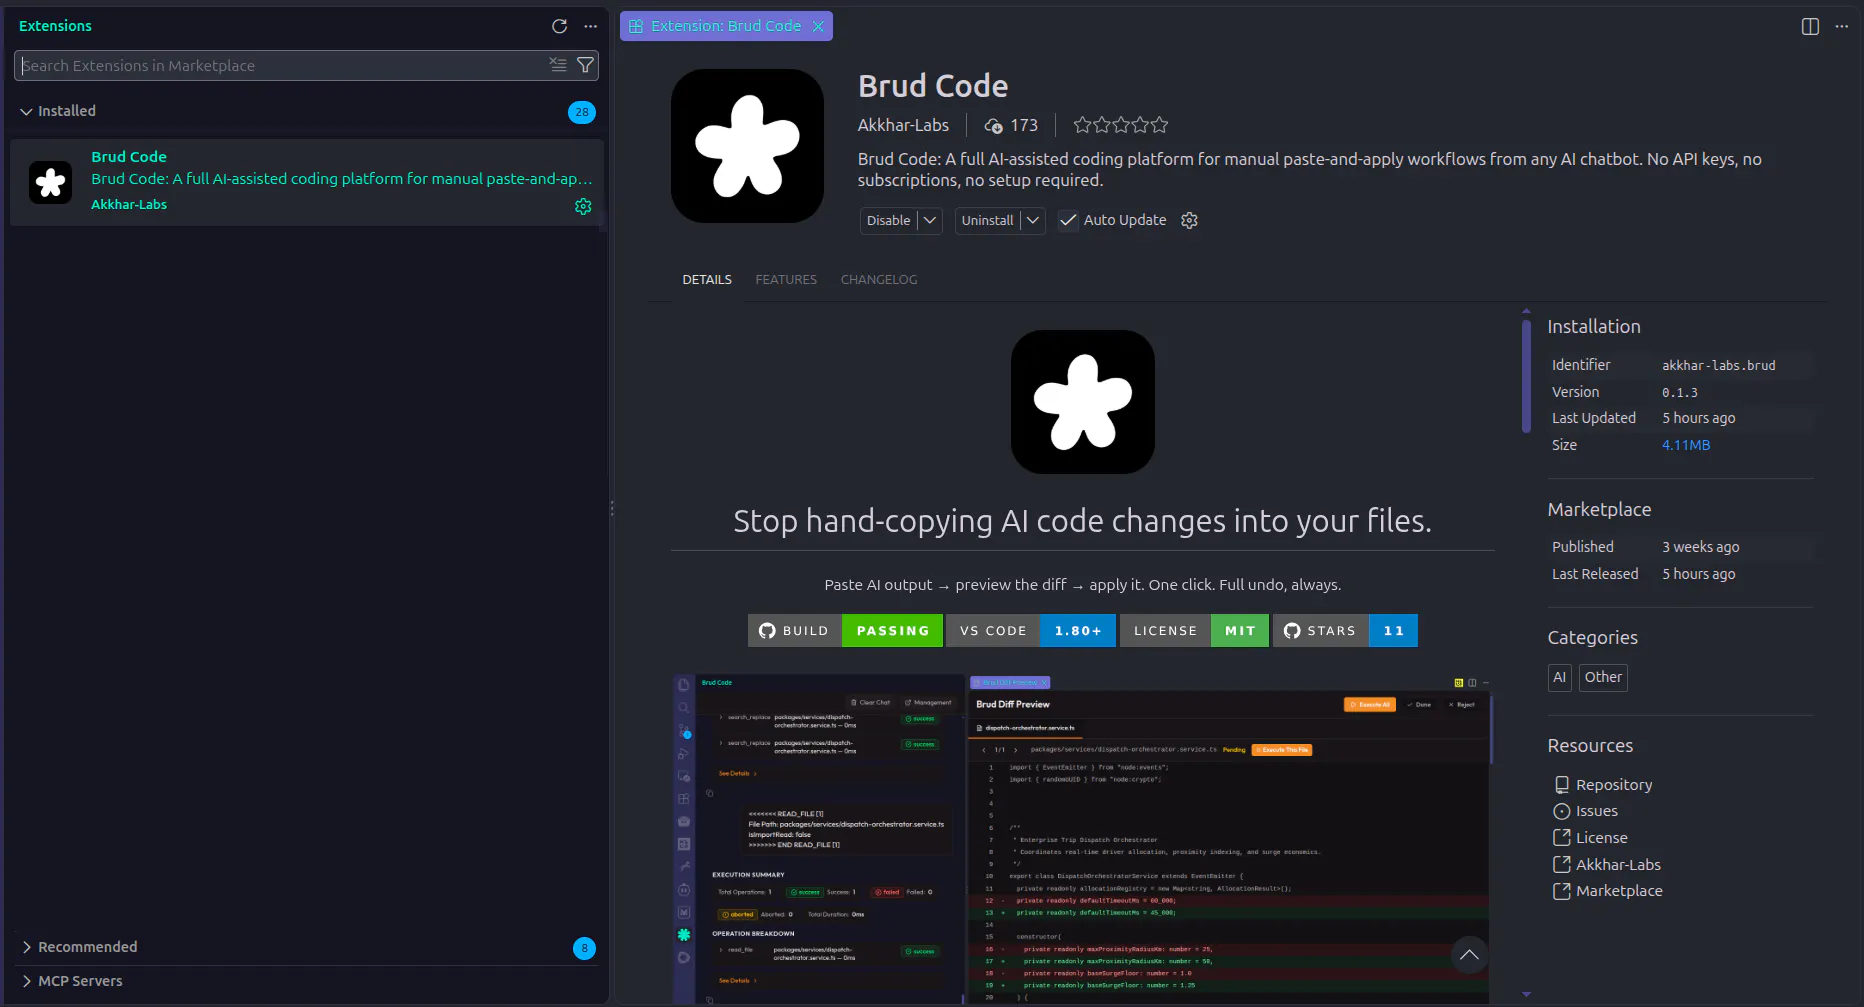This screenshot has height=1007, width=1864.
Task: Click the BUILD PASSING badge
Action: 845,631
